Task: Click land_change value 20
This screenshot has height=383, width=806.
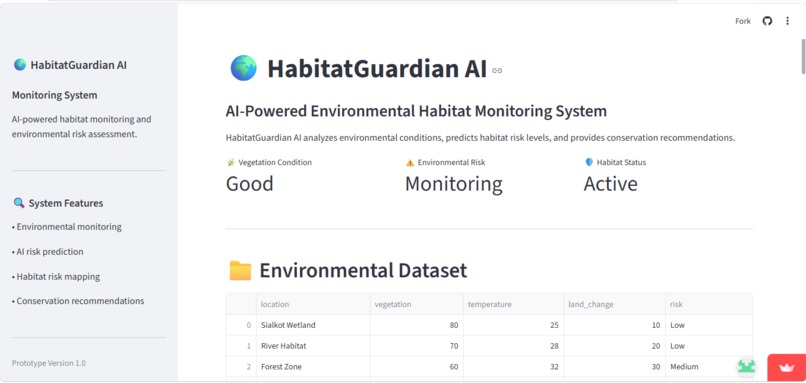Action: coord(614,346)
